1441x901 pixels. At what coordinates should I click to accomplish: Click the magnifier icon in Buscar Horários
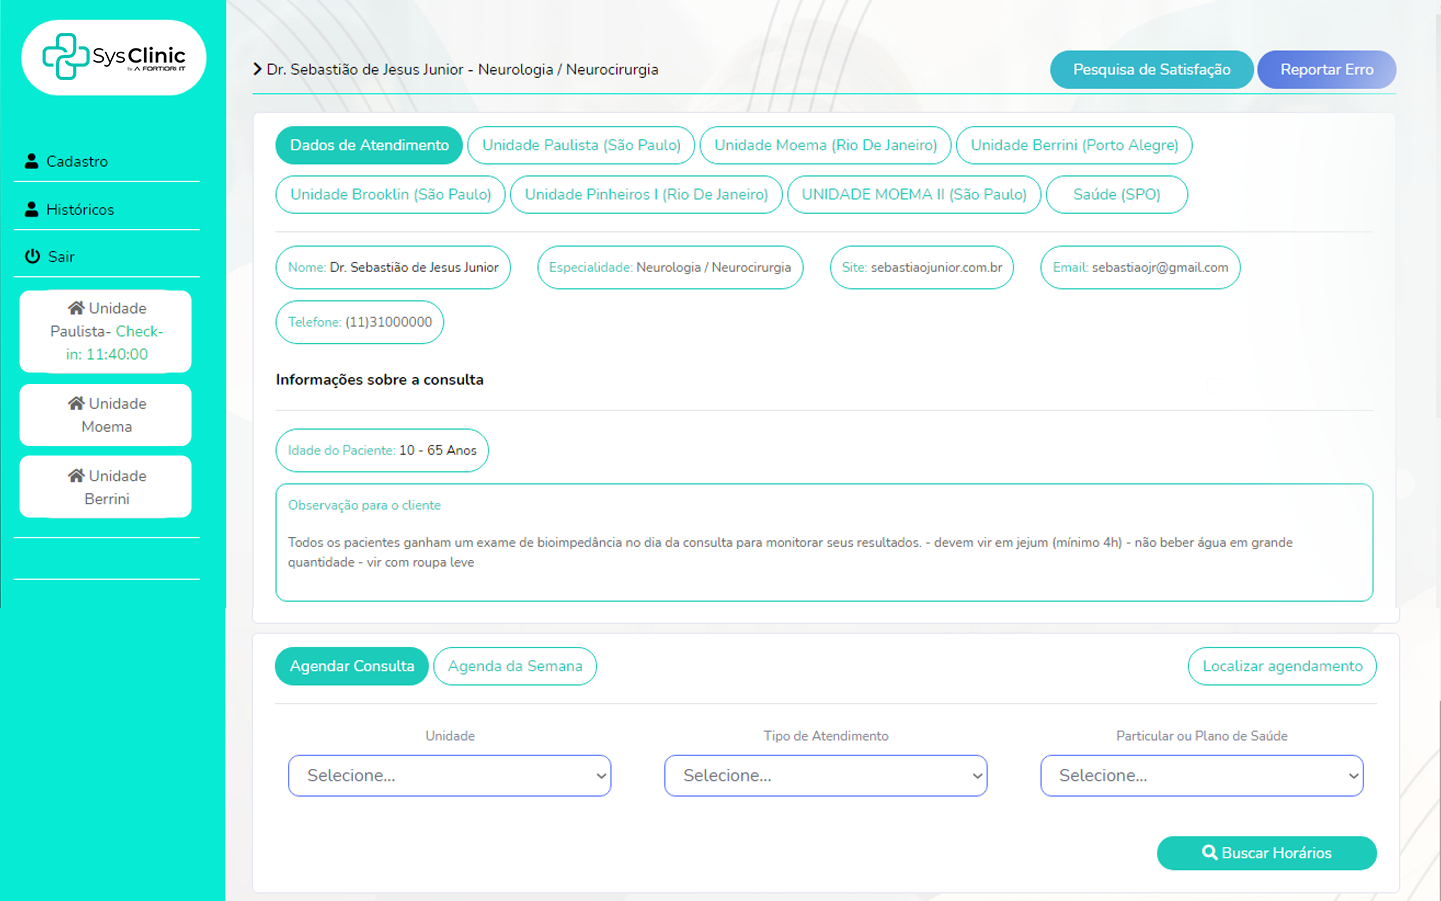tap(1209, 853)
